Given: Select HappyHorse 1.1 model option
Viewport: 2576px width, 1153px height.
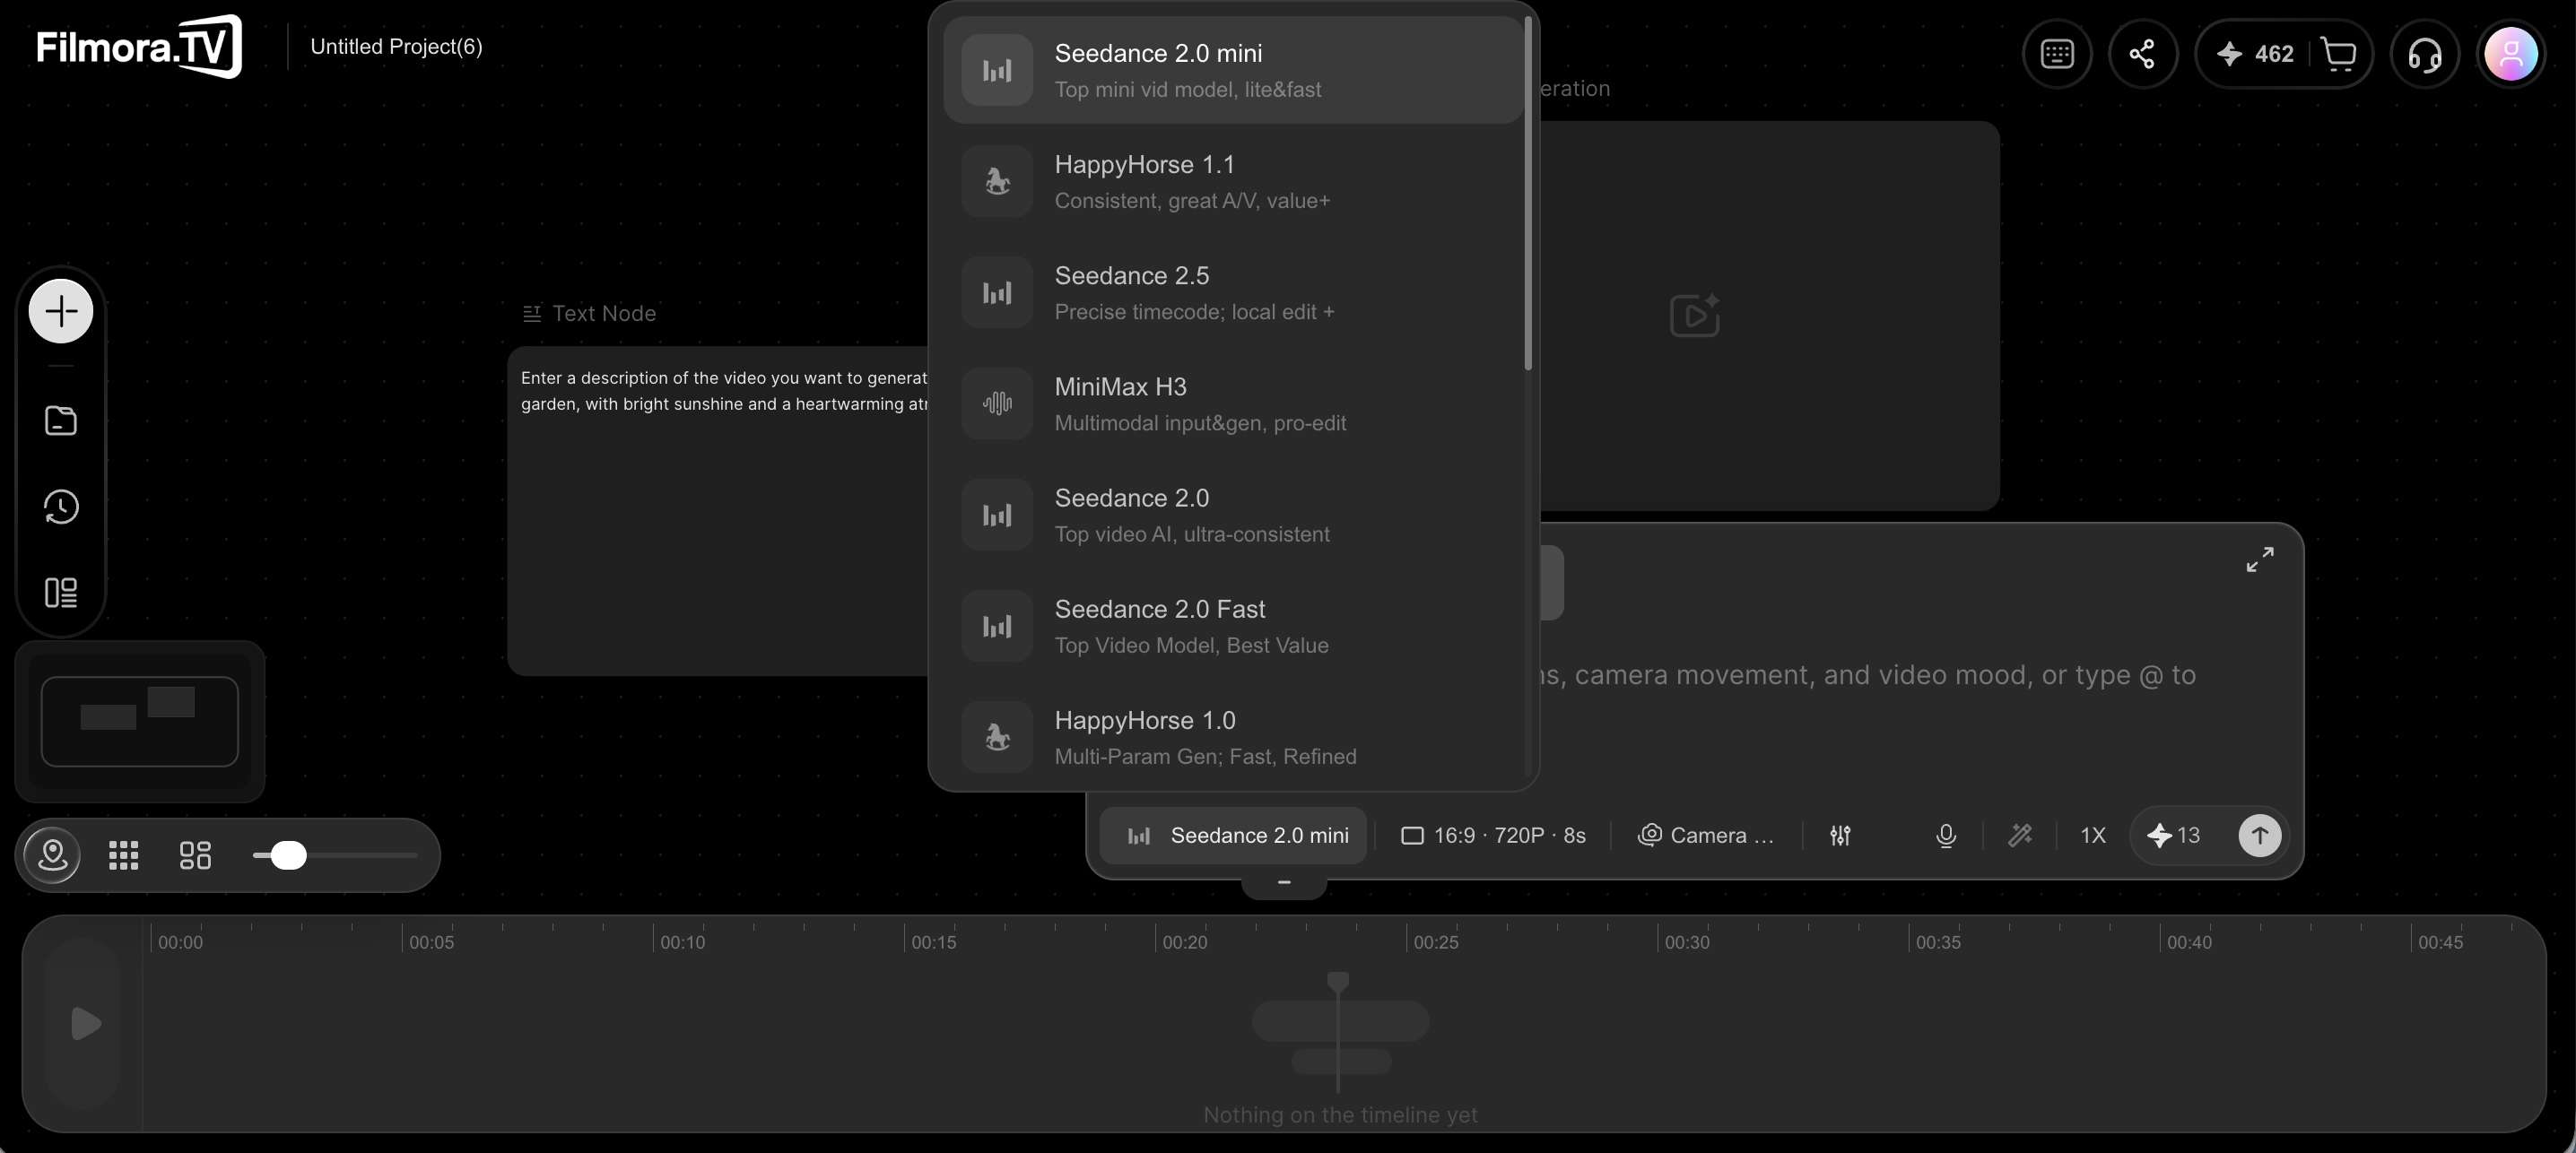Looking at the screenshot, I should coord(1232,181).
